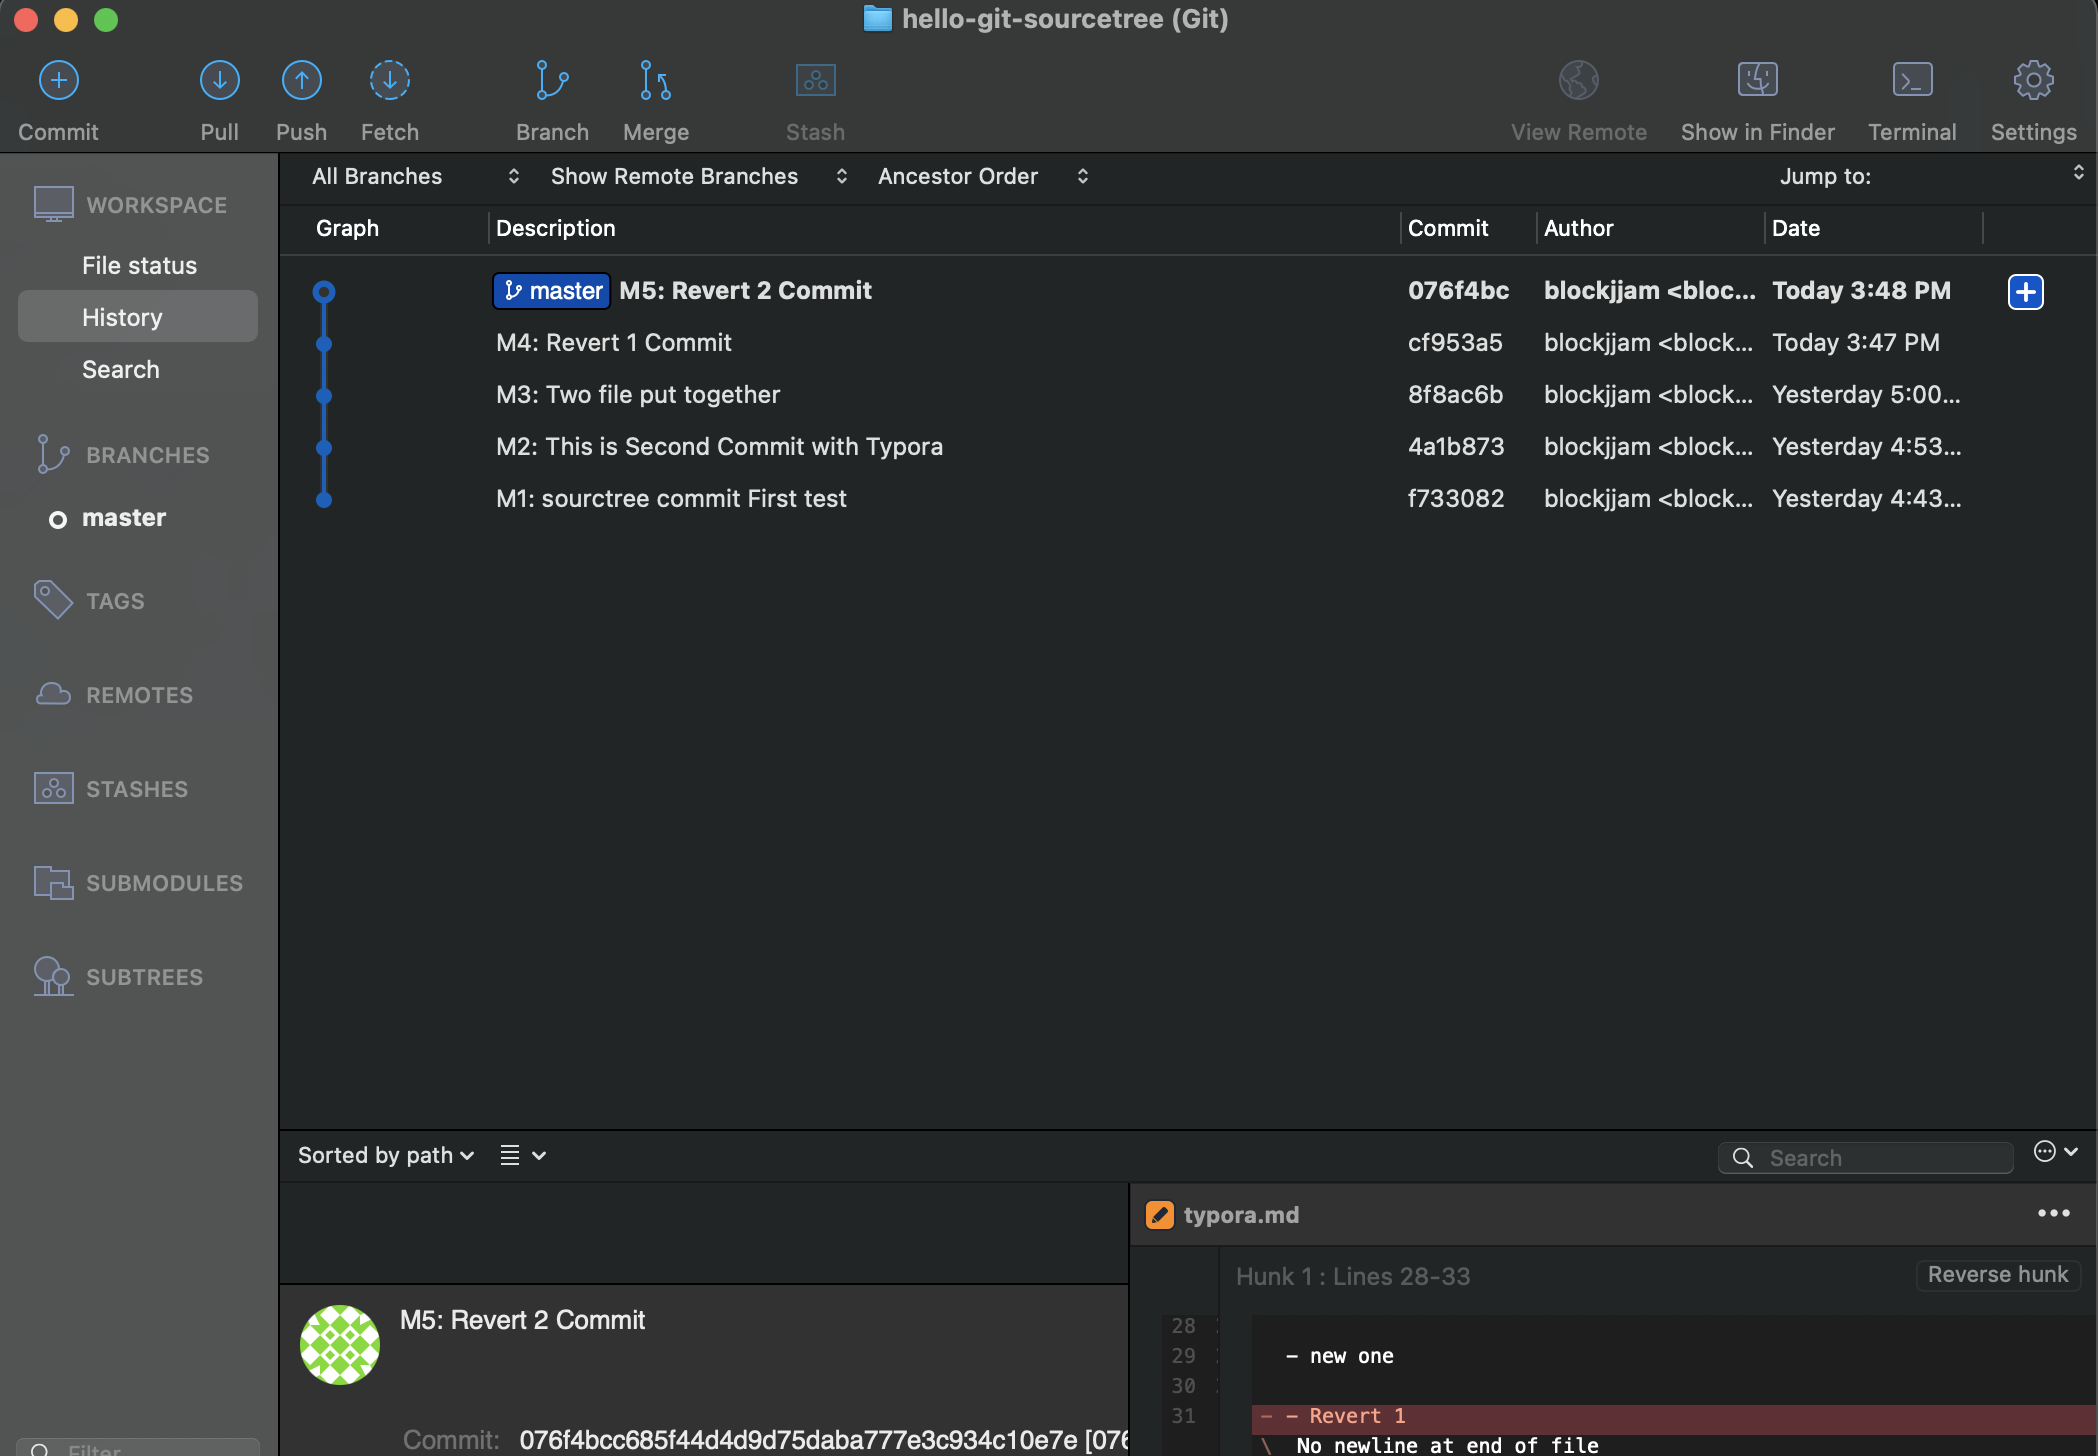This screenshot has height=1456, width=2098.
Task: Open the Ancestor Order dropdown
Action: [982, 177]
